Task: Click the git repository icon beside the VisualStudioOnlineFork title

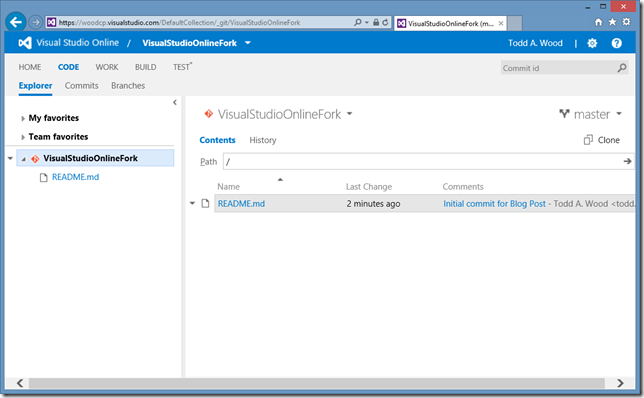Action: coord(209,114)
